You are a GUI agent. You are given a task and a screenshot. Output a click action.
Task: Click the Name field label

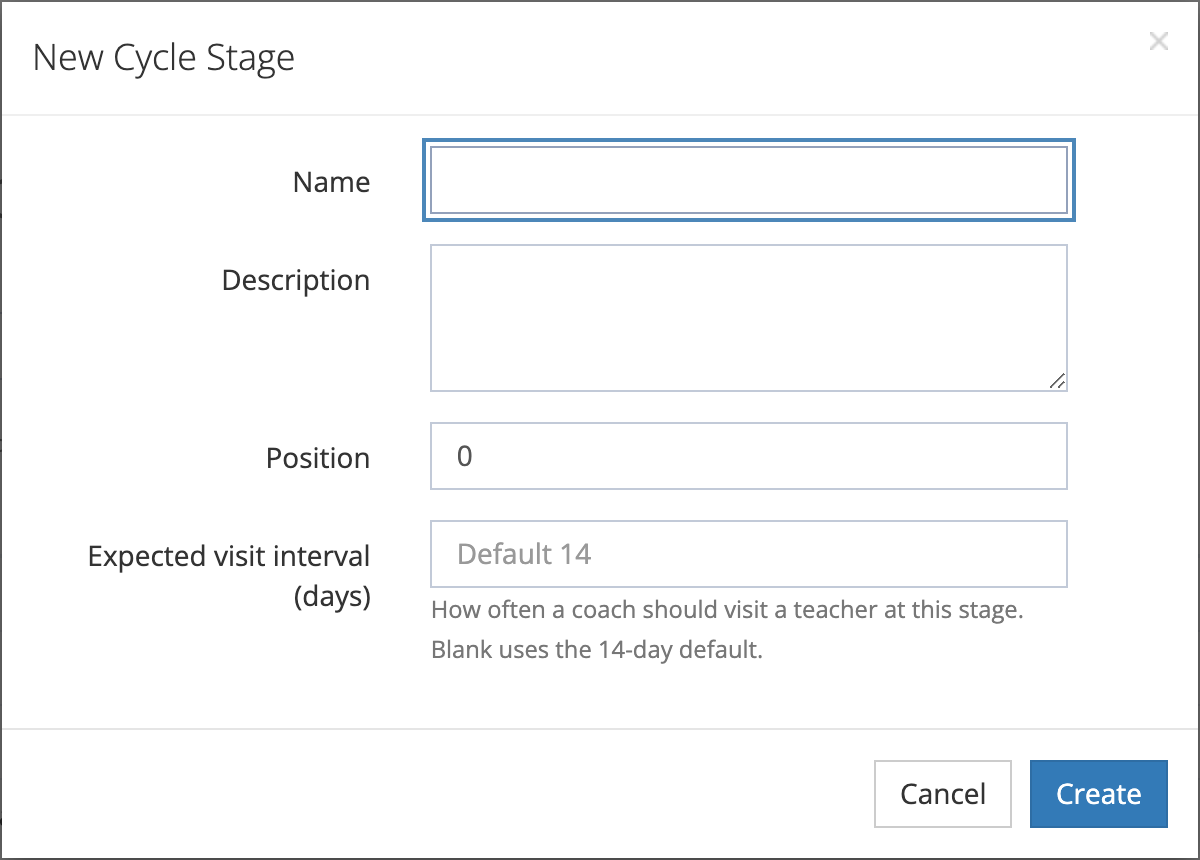click(x=331, y=182)
